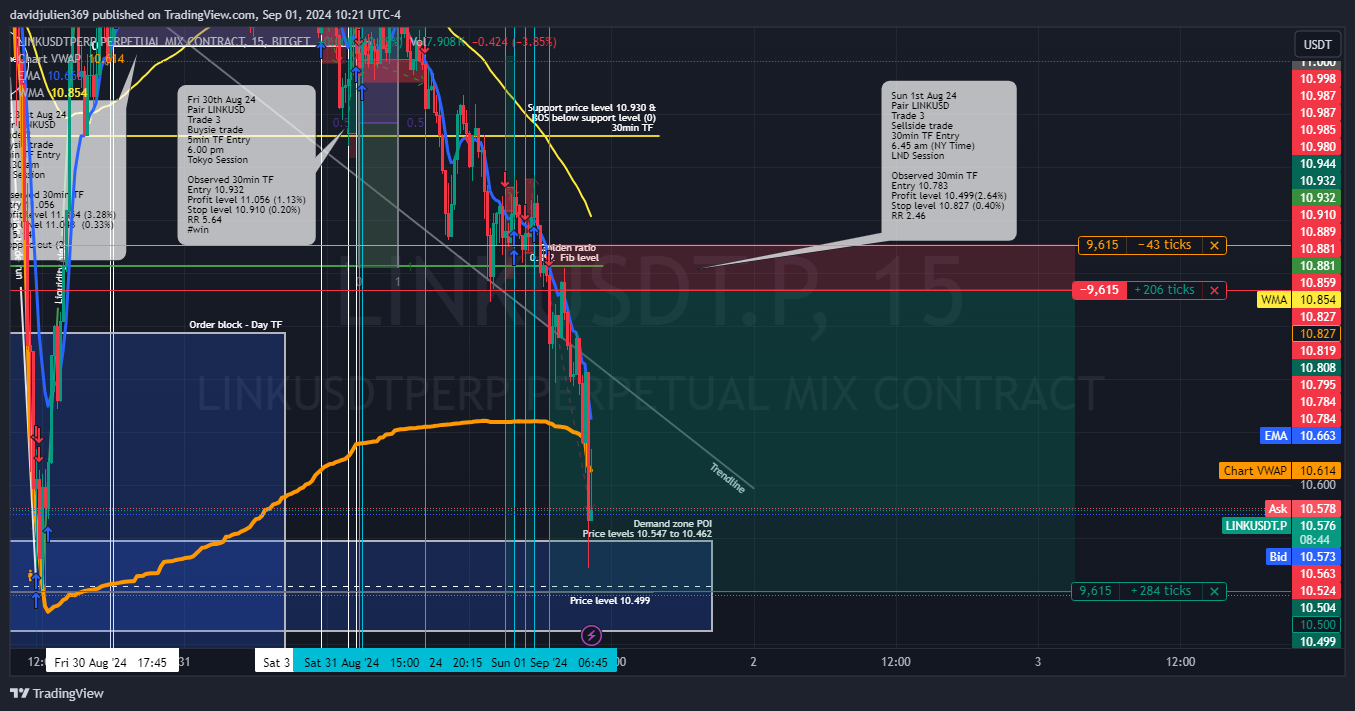
Task: Click the purple lightning event icon on time axis
Action: [591, 635]
